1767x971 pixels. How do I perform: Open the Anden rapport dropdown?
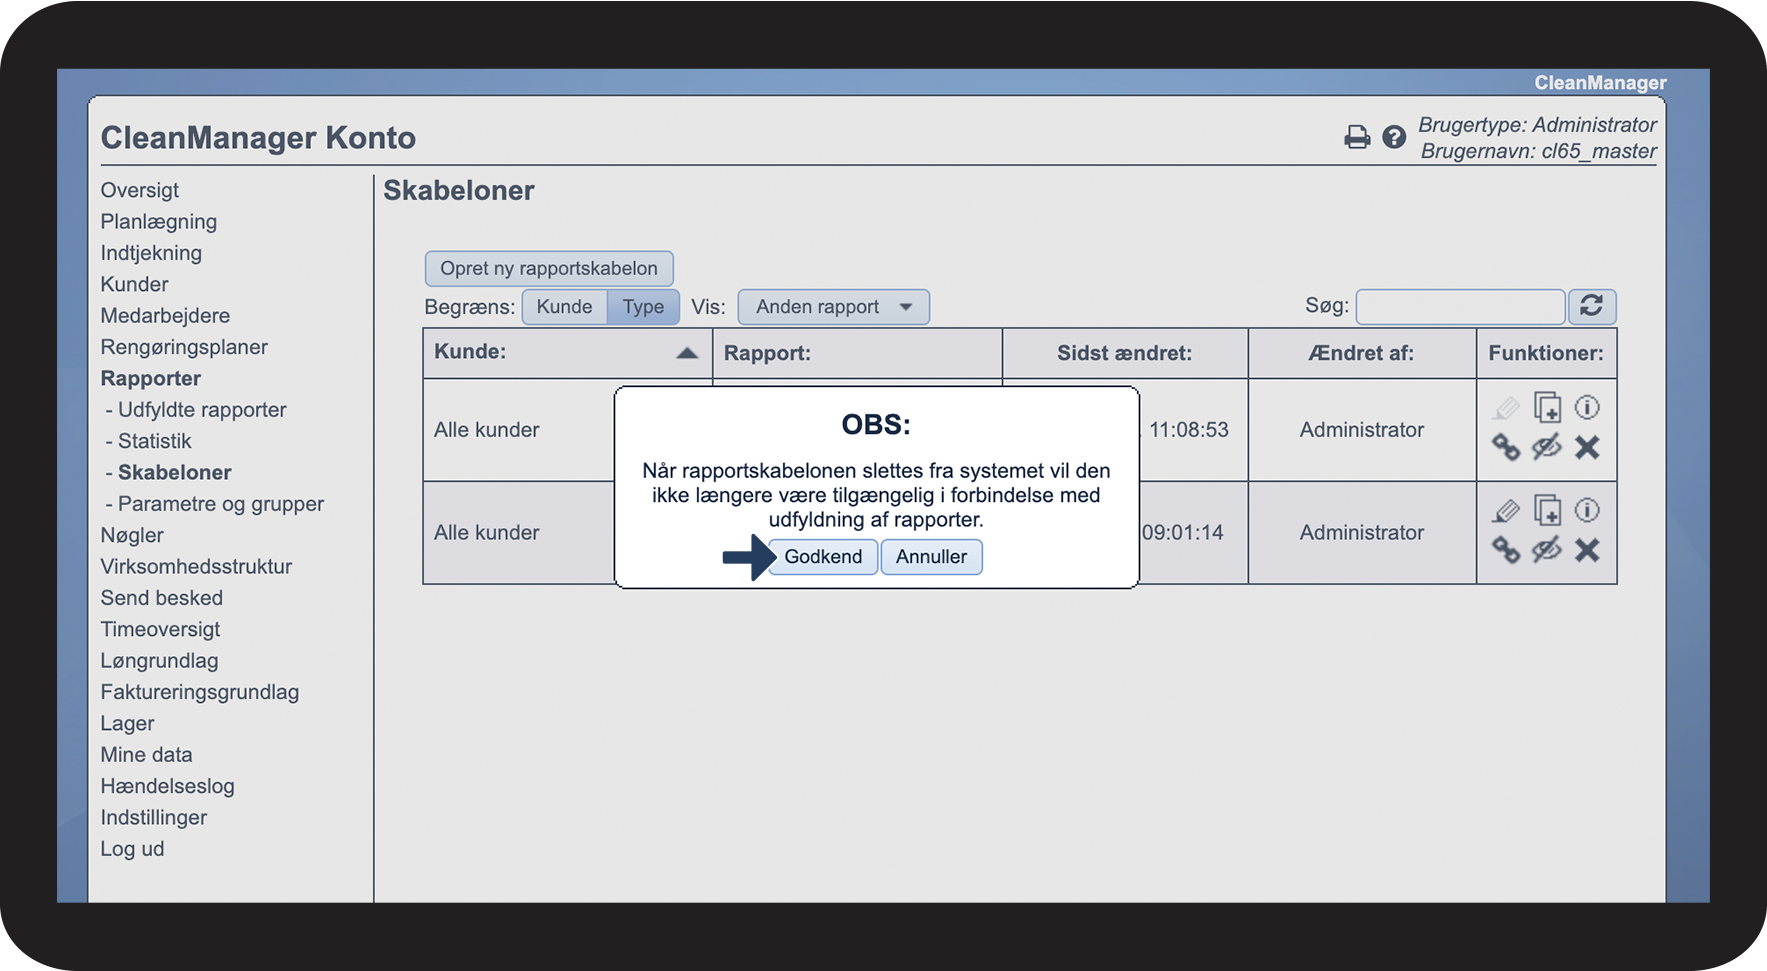(833, 307)
